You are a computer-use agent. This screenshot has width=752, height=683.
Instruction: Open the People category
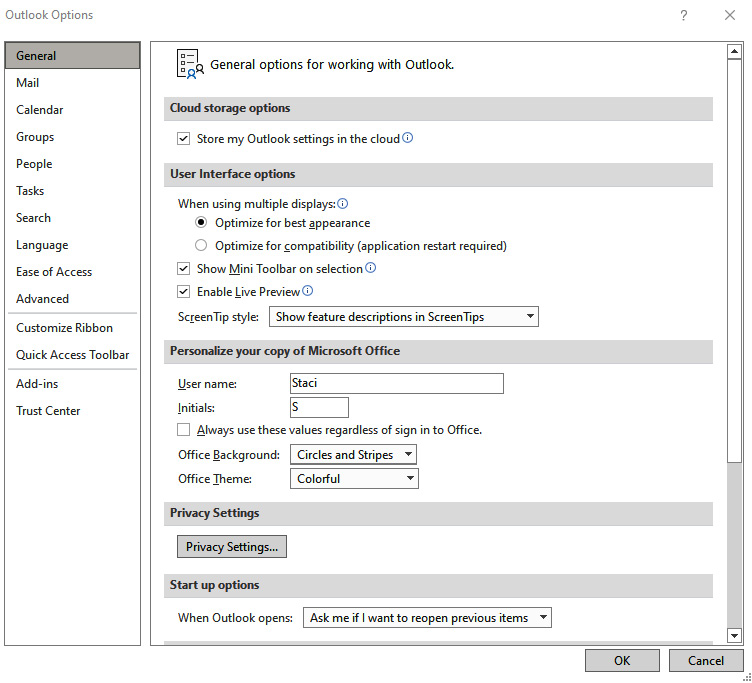tap(72, 164)
